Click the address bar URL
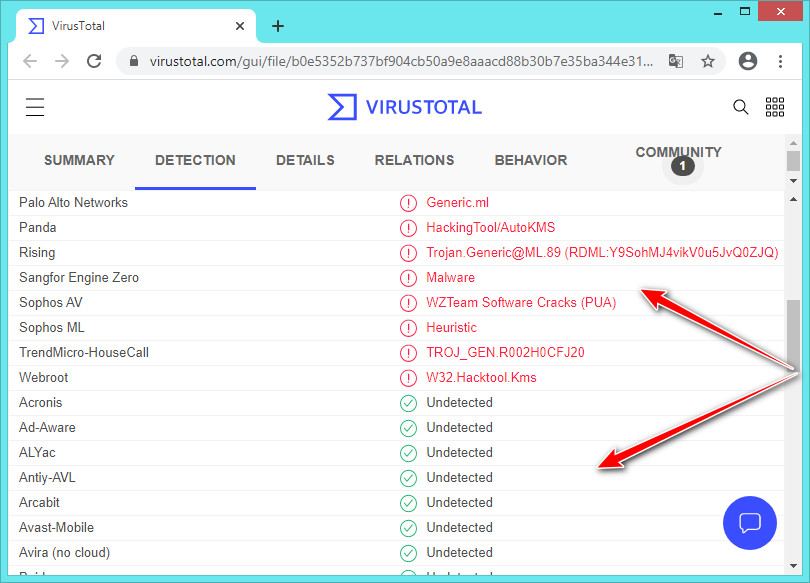Image resolution: width=810 pixels, height=583 pixels. (x=401, y=61)
